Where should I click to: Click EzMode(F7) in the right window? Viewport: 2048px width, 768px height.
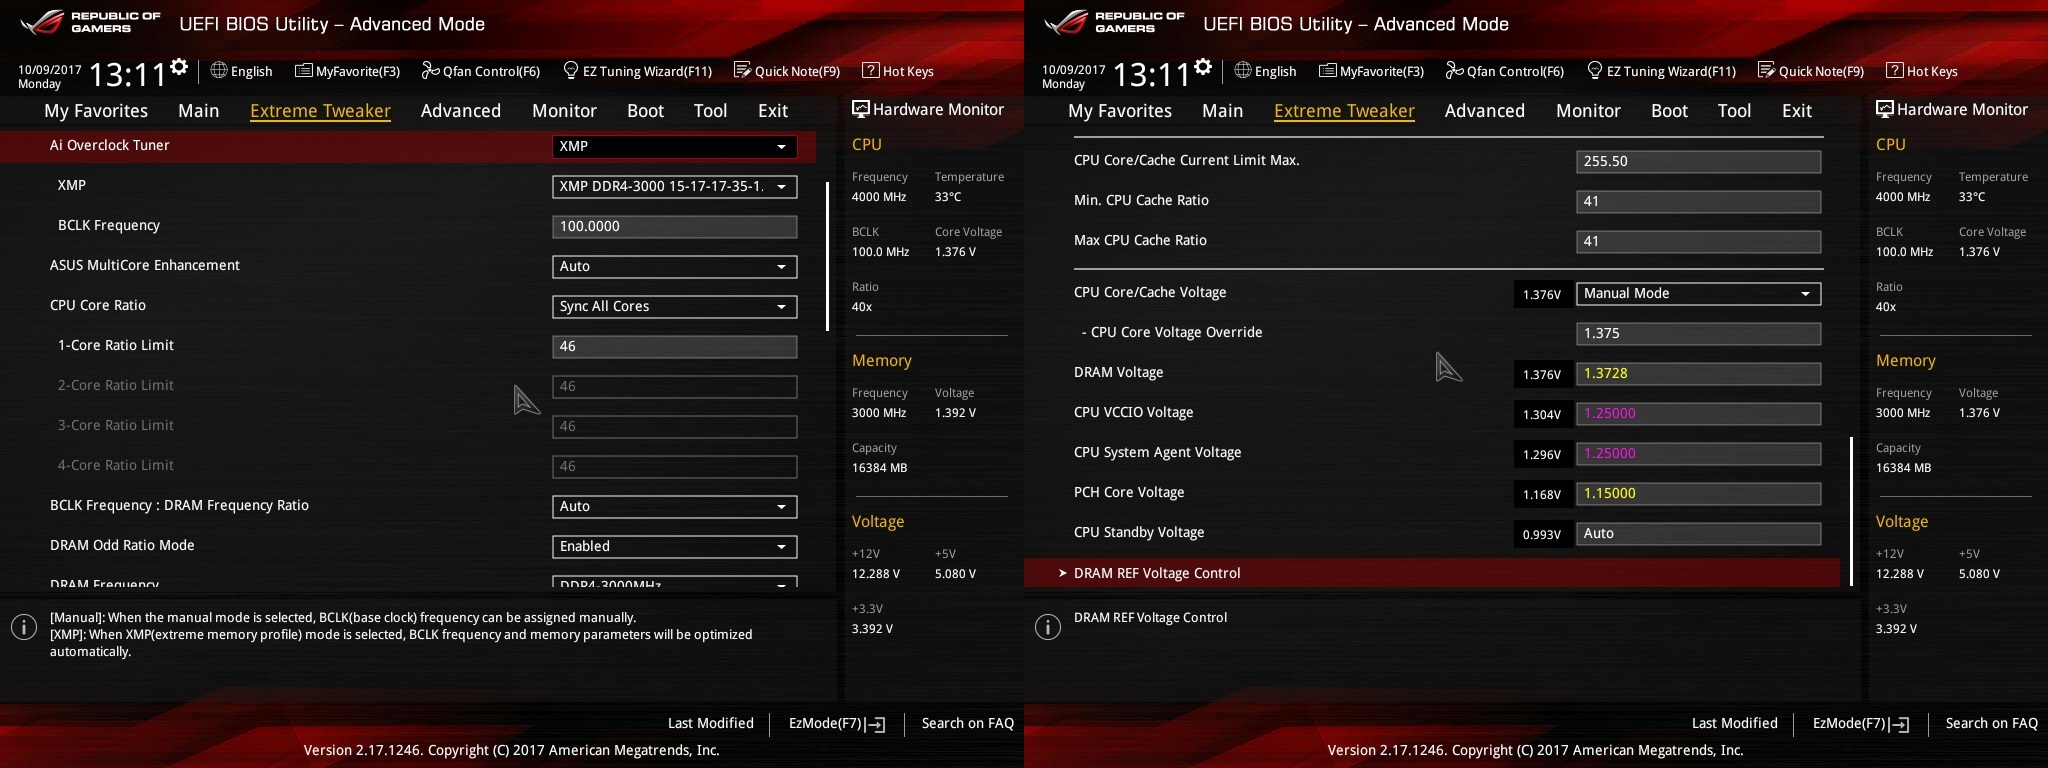point(1861,723)
